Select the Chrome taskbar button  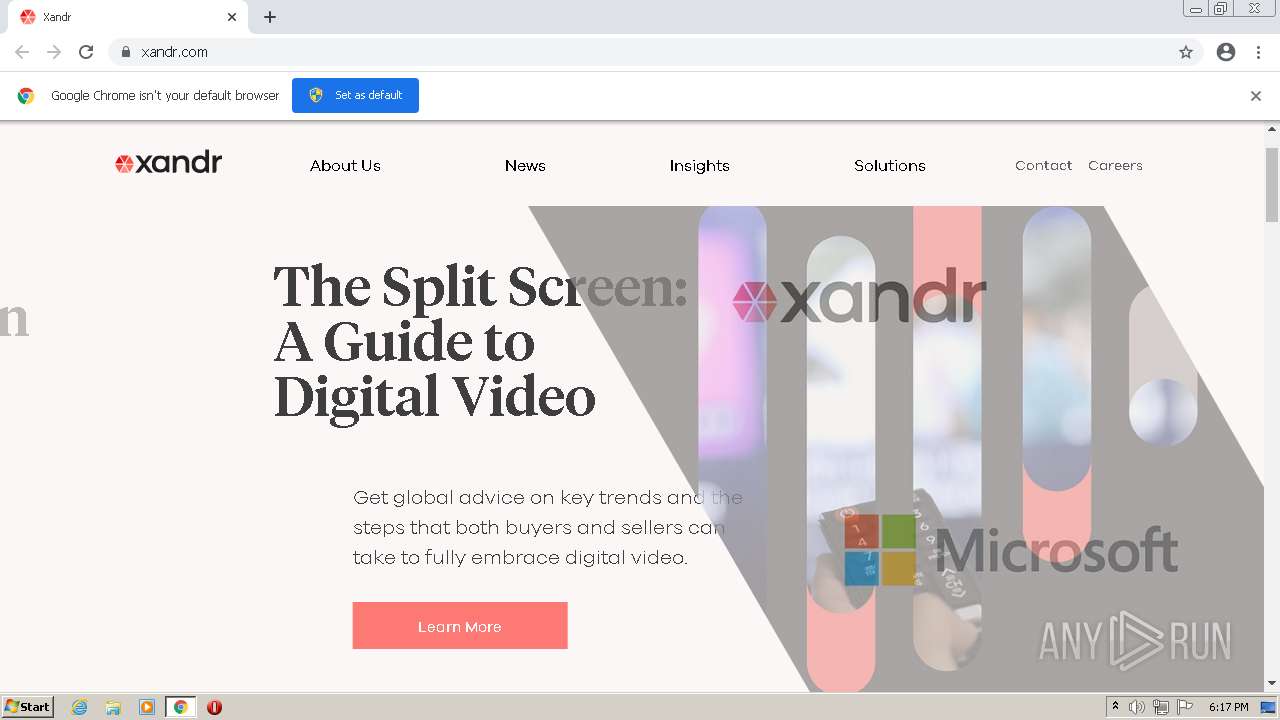[180, 707]
